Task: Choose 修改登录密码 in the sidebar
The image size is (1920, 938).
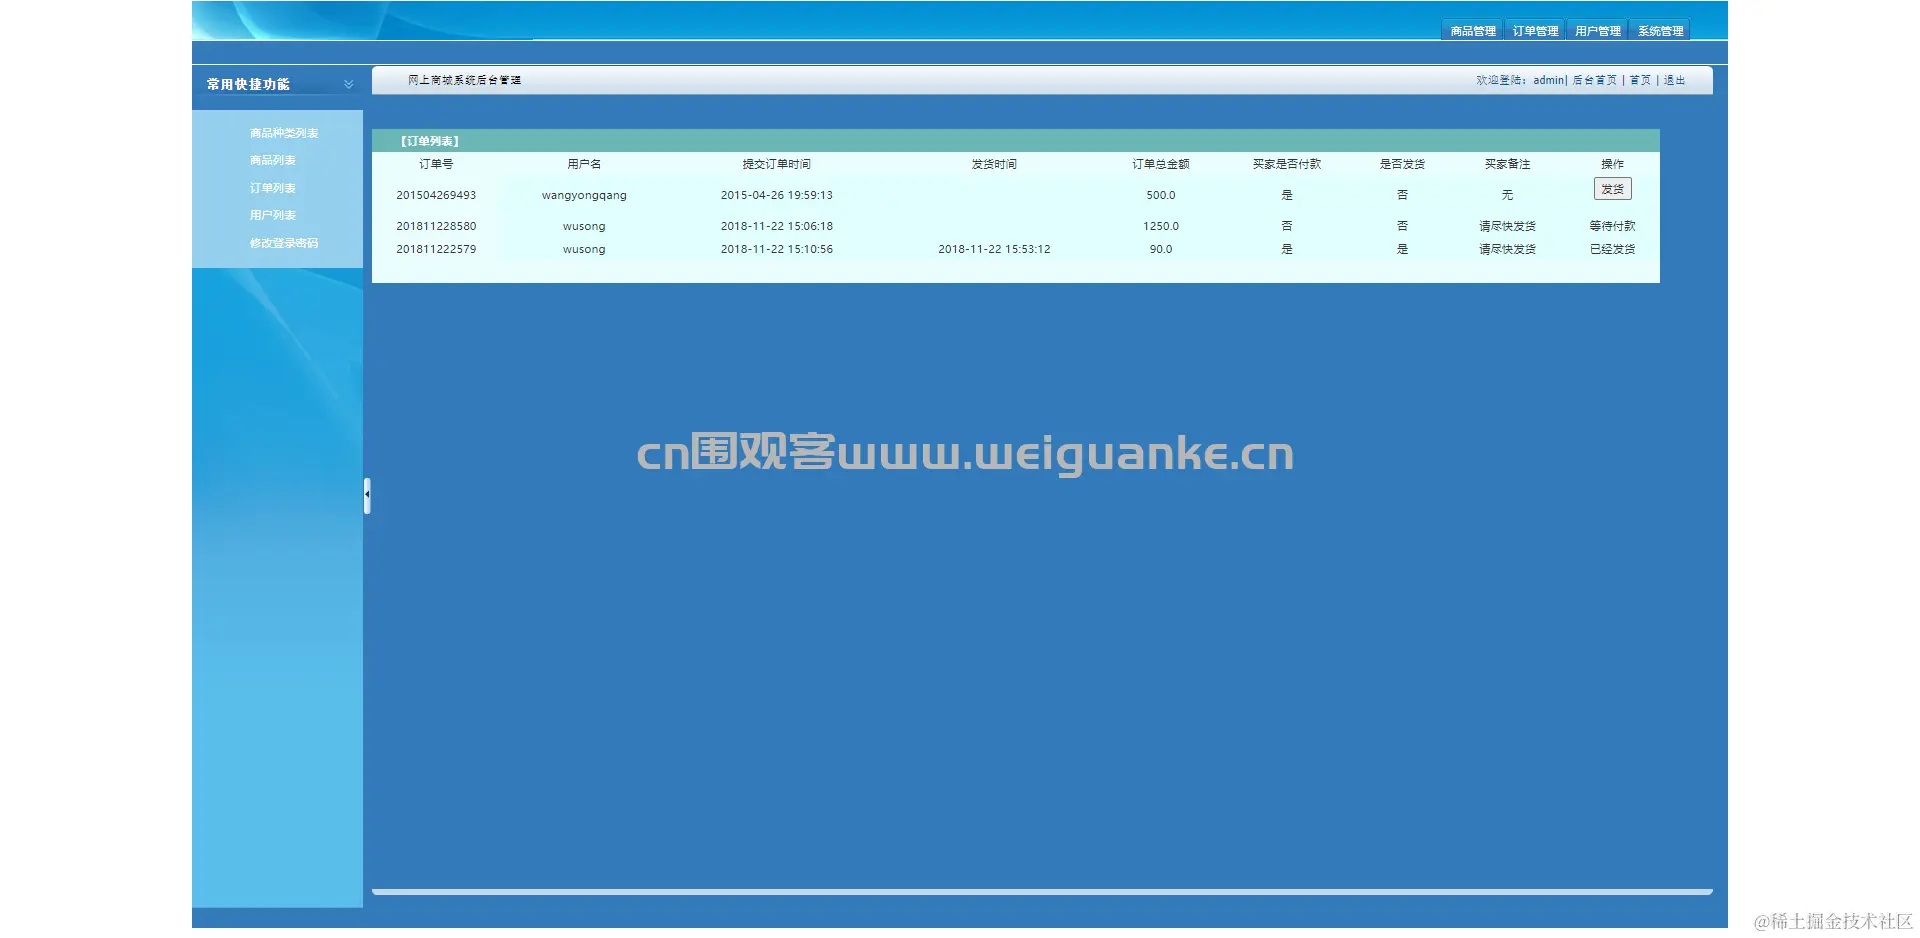Action: pos(284,243)
